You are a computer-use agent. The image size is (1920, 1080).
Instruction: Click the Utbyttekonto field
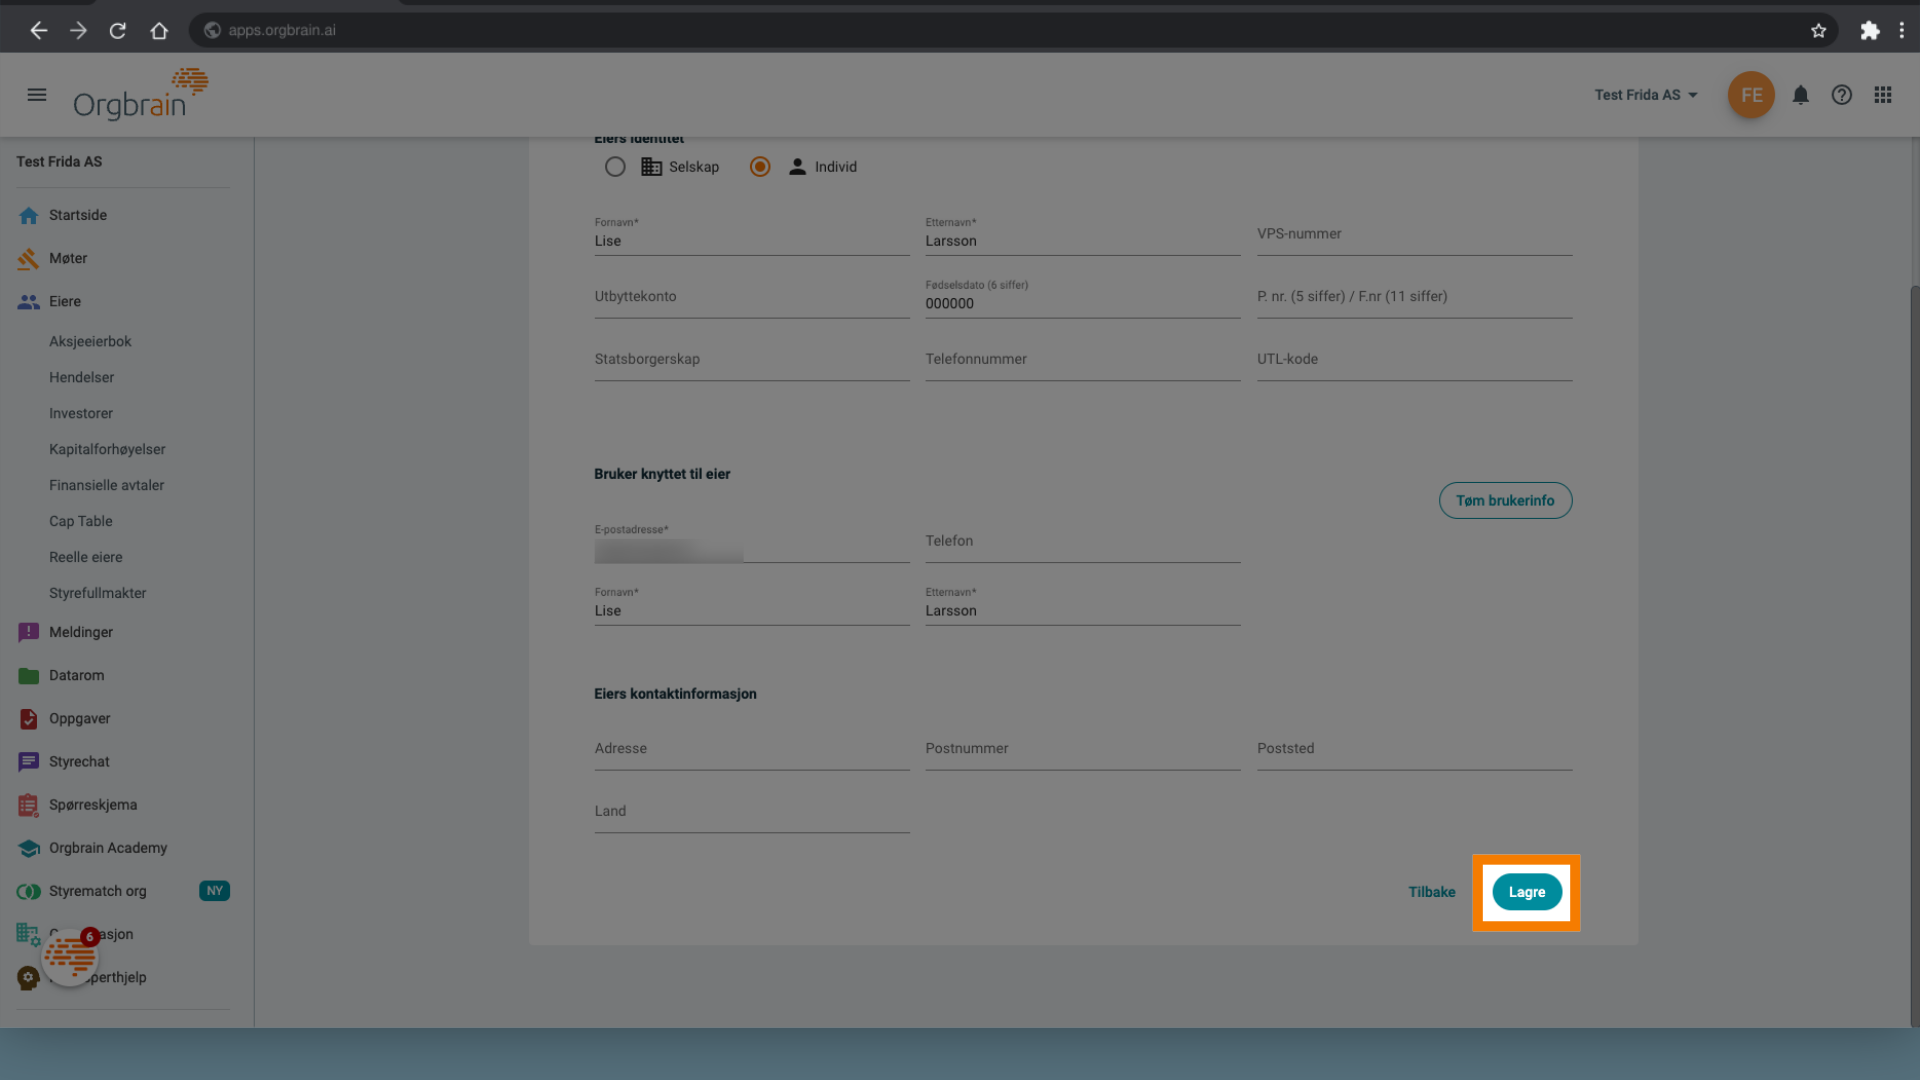(752, 297)
